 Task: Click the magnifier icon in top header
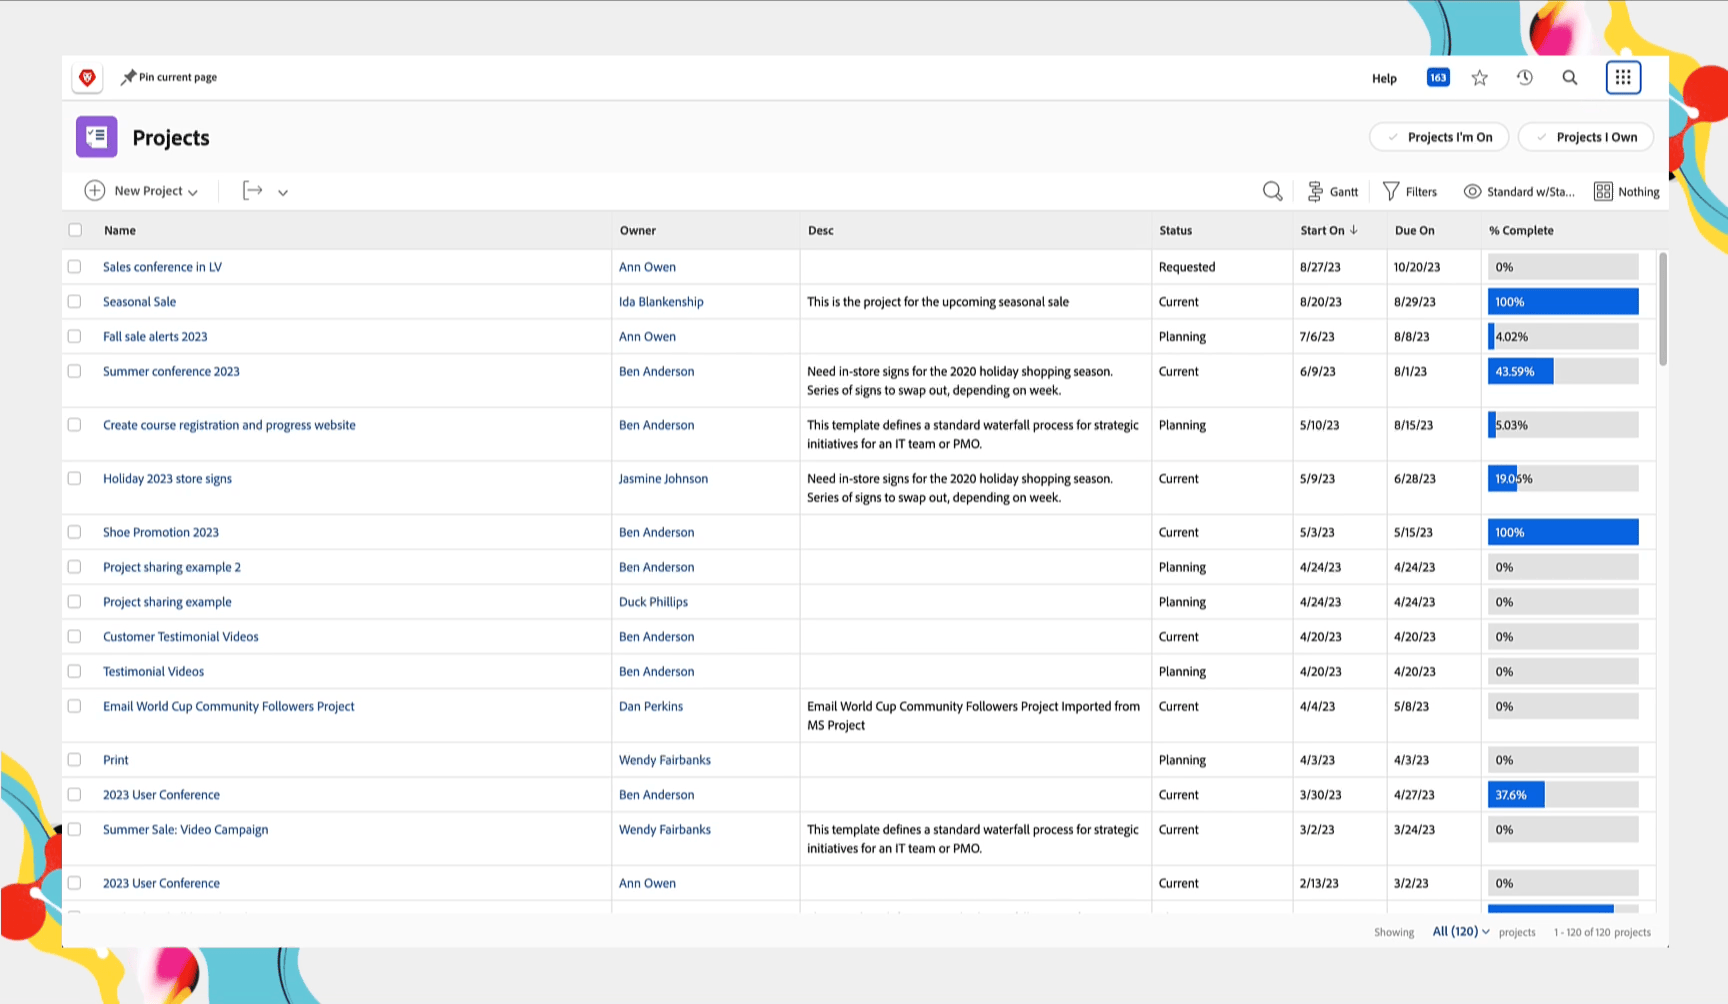[x=1570, y=78]
